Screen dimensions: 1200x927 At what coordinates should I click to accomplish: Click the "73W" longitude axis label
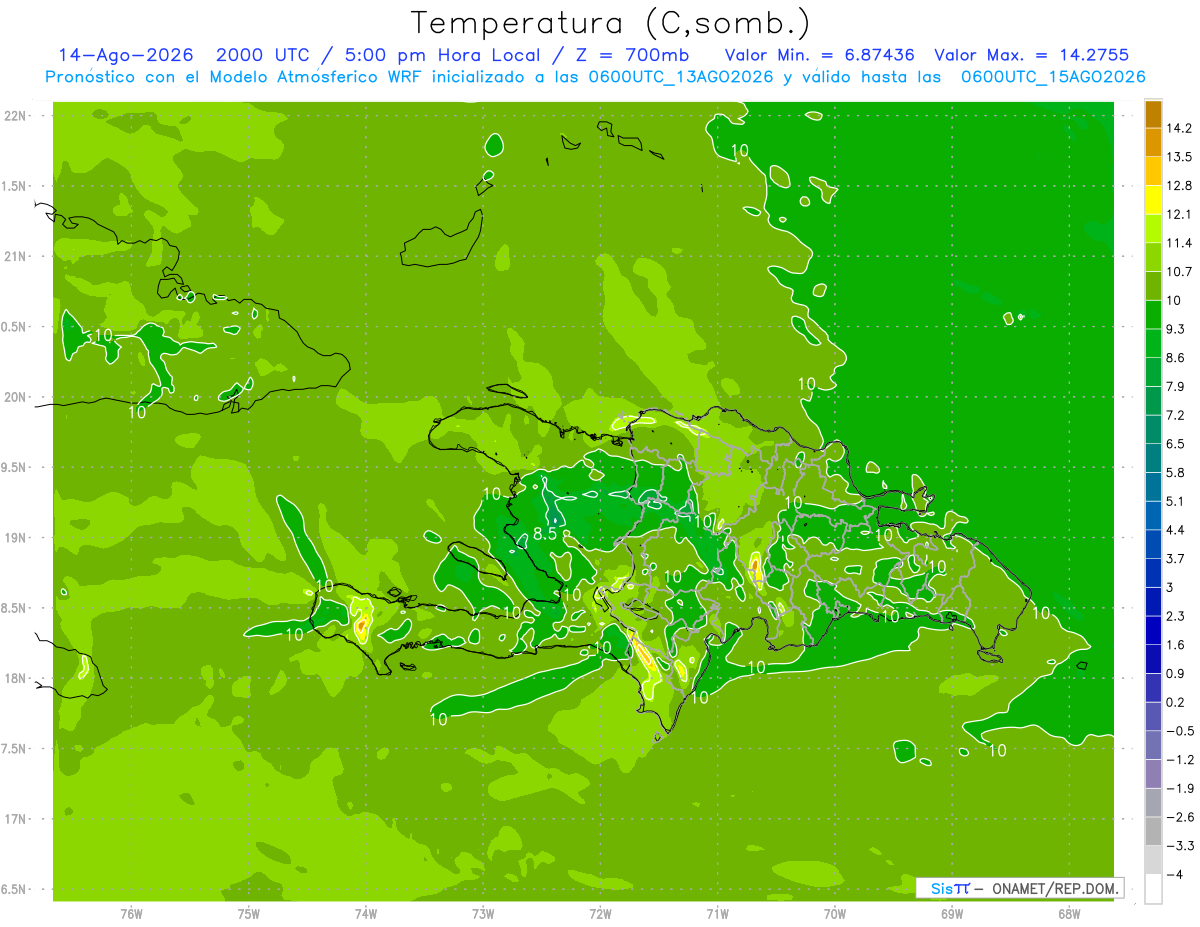pyautogui.click(x=483, y=914)
